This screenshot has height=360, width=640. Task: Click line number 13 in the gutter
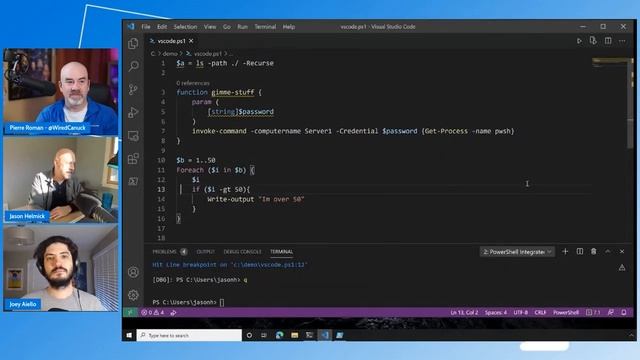pos(161,189)
